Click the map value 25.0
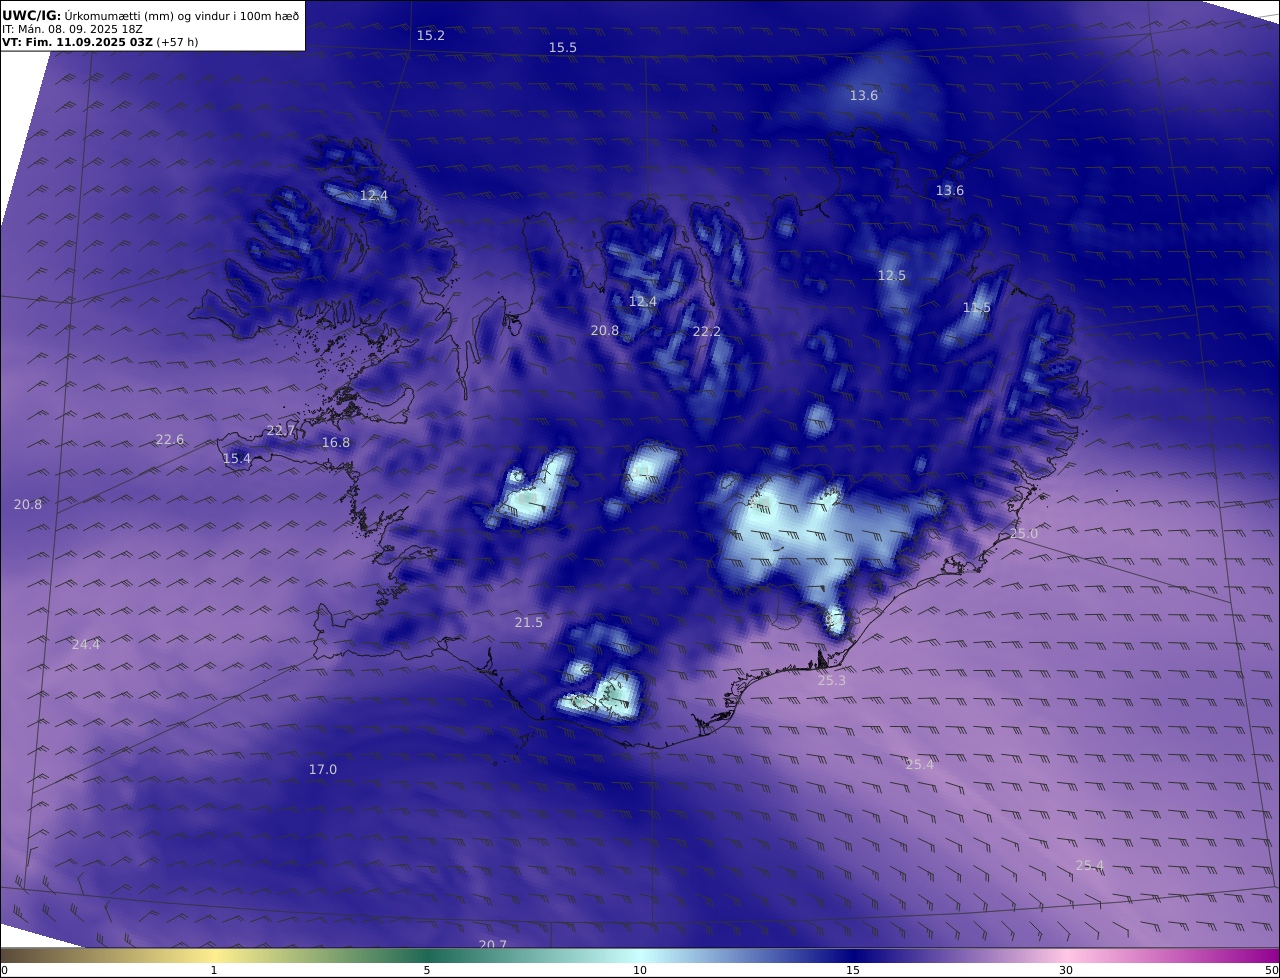Screen dimensions: 1280x978 coord(1024,533)
